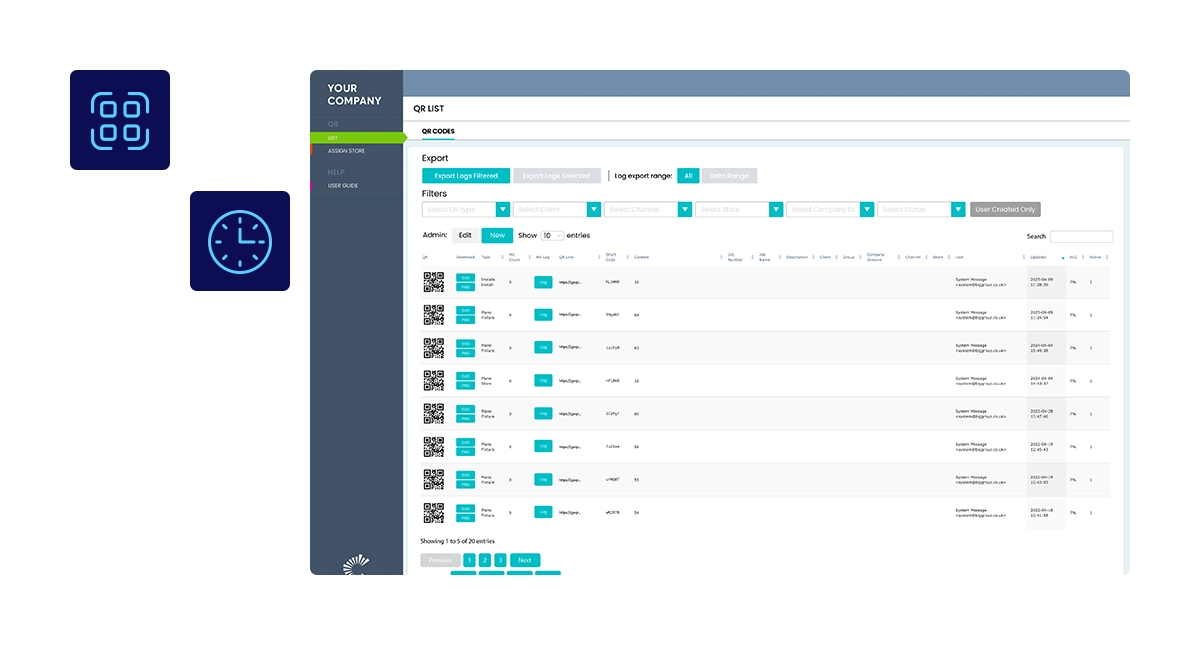Sort table by Active column
This screenshot has width=1200, height=645.
[1095, 257]
